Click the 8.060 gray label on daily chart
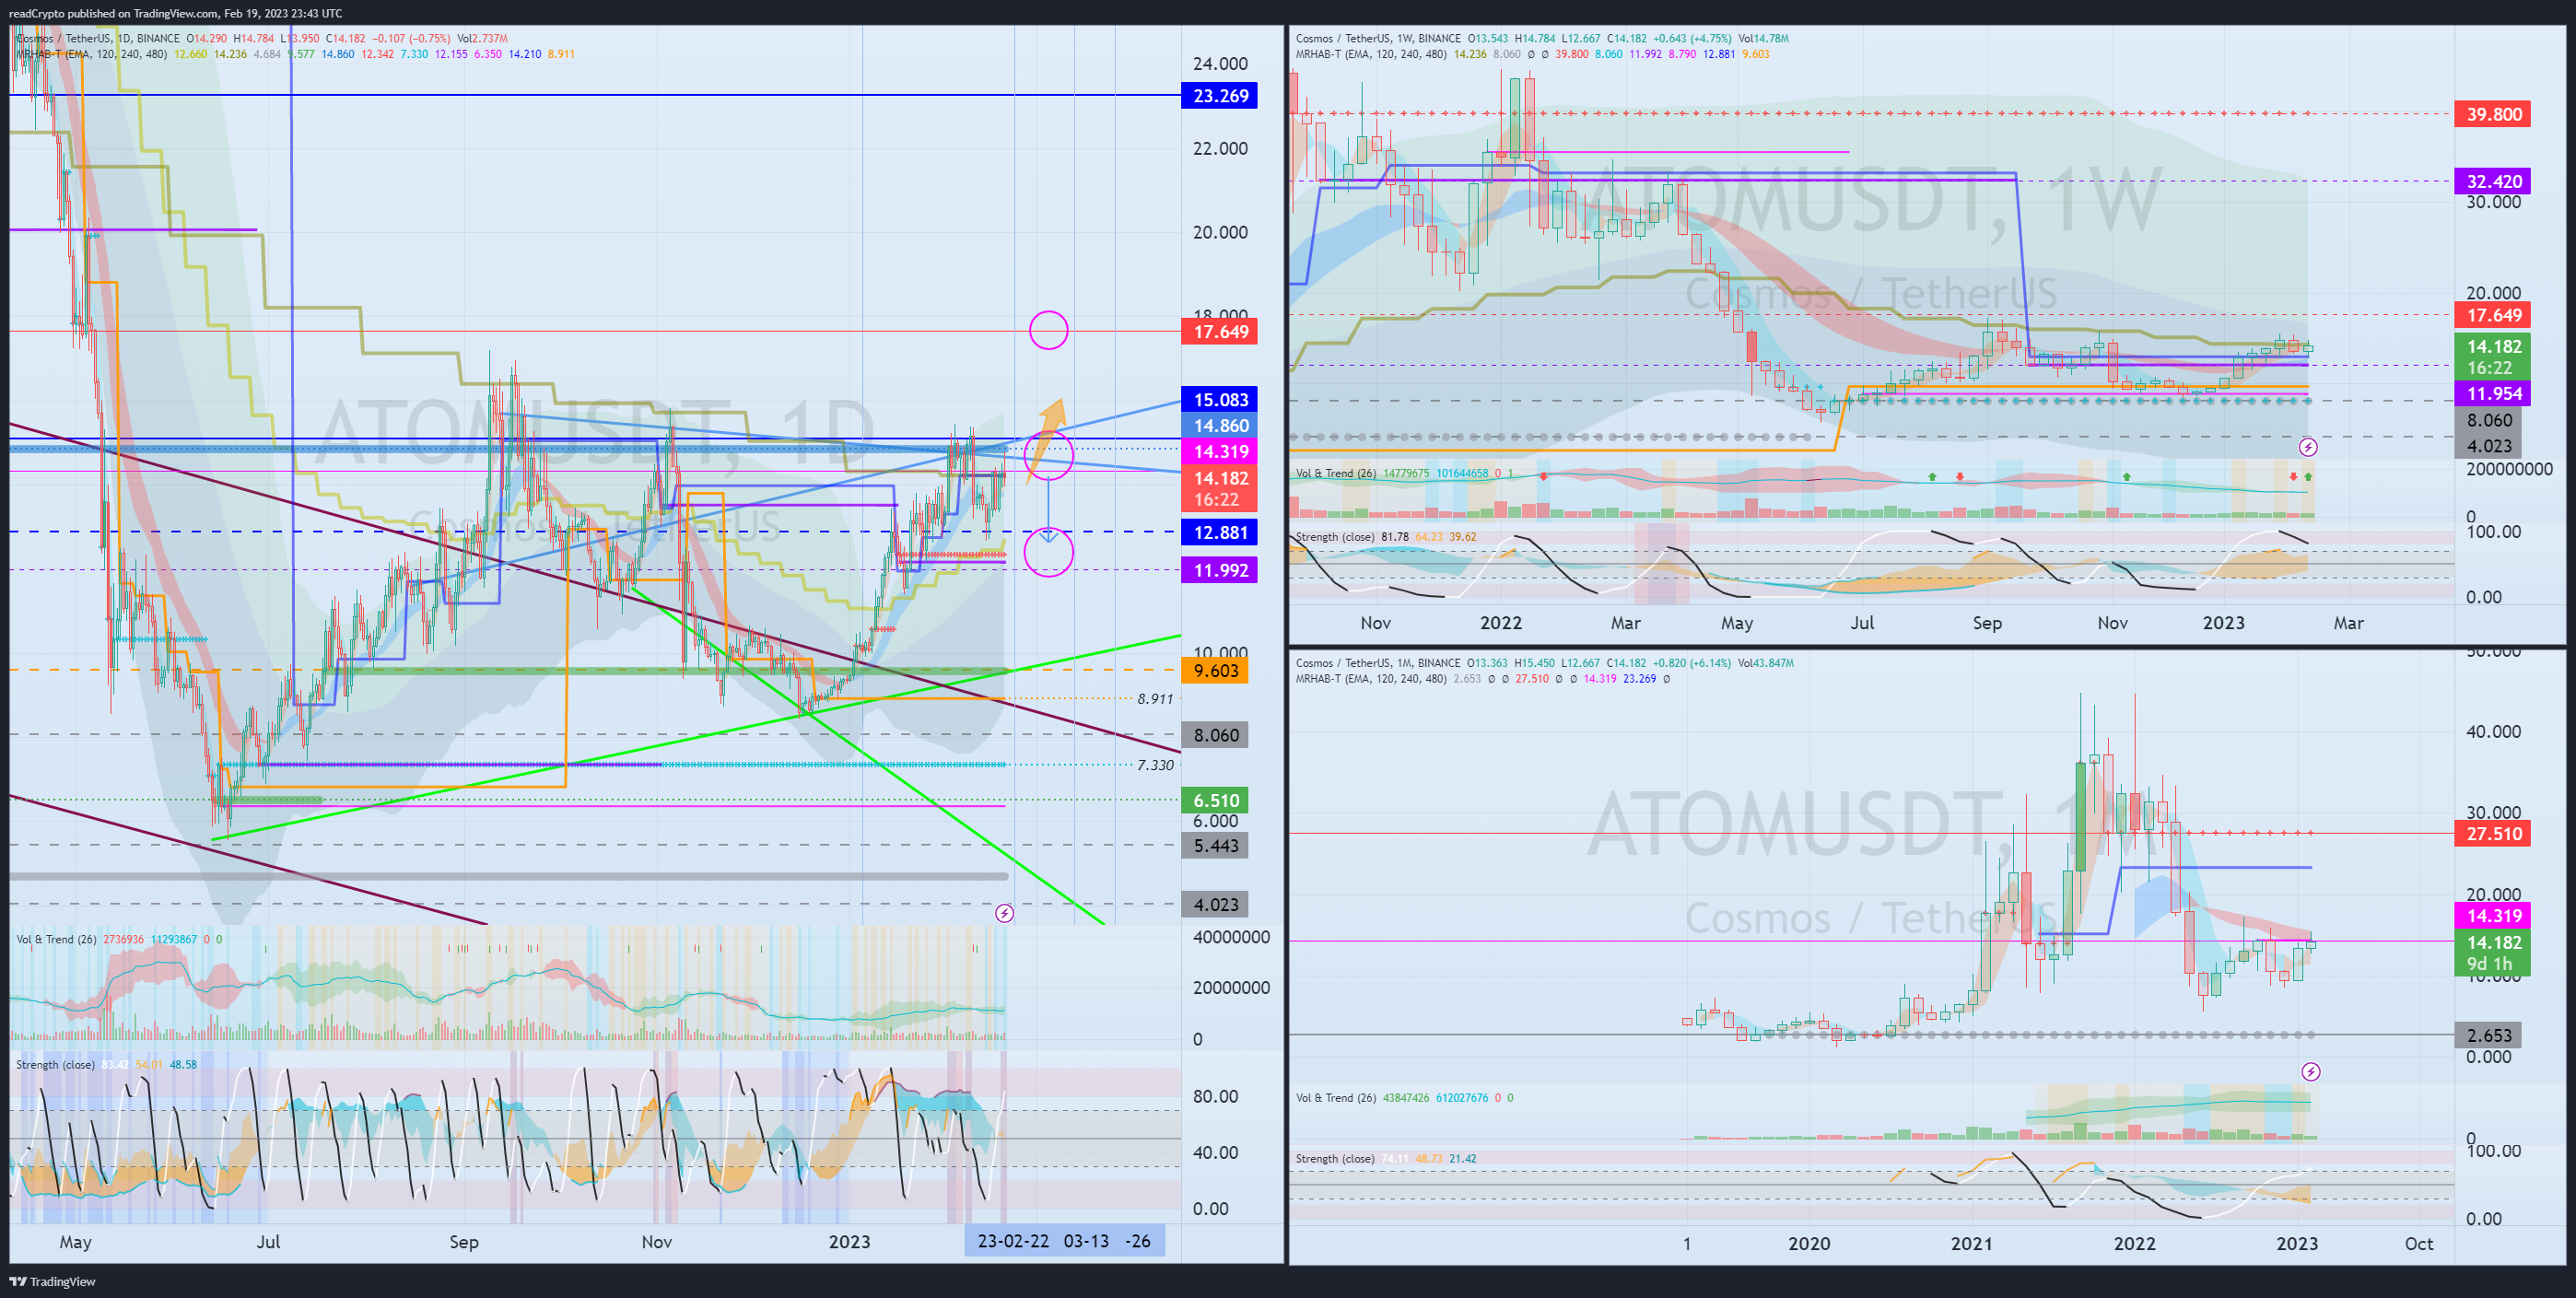Image resolution: width=2576 pixels, height=1298 pixels. click(1214, 735)
